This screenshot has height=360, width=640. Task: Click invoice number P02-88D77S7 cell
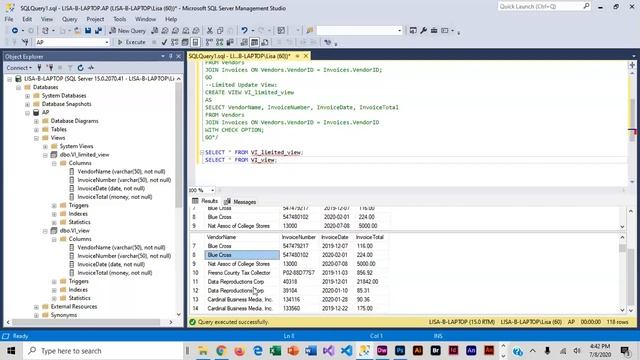pyautogui.click(x=300, y=273)
